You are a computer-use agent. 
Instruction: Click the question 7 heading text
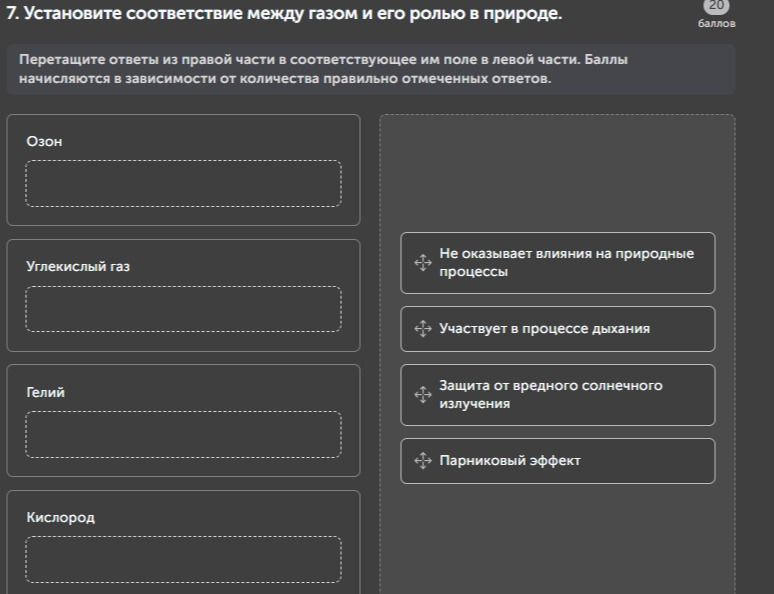coord(284,13)
